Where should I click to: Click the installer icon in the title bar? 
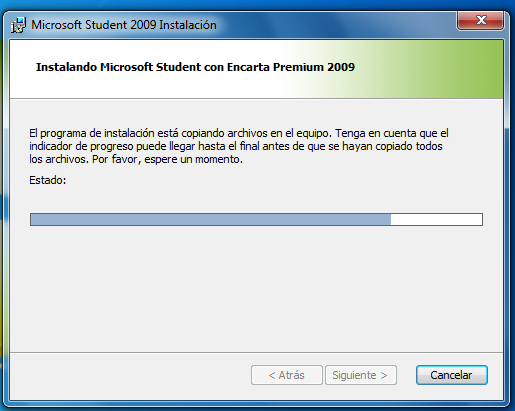[x=18, y=25]
